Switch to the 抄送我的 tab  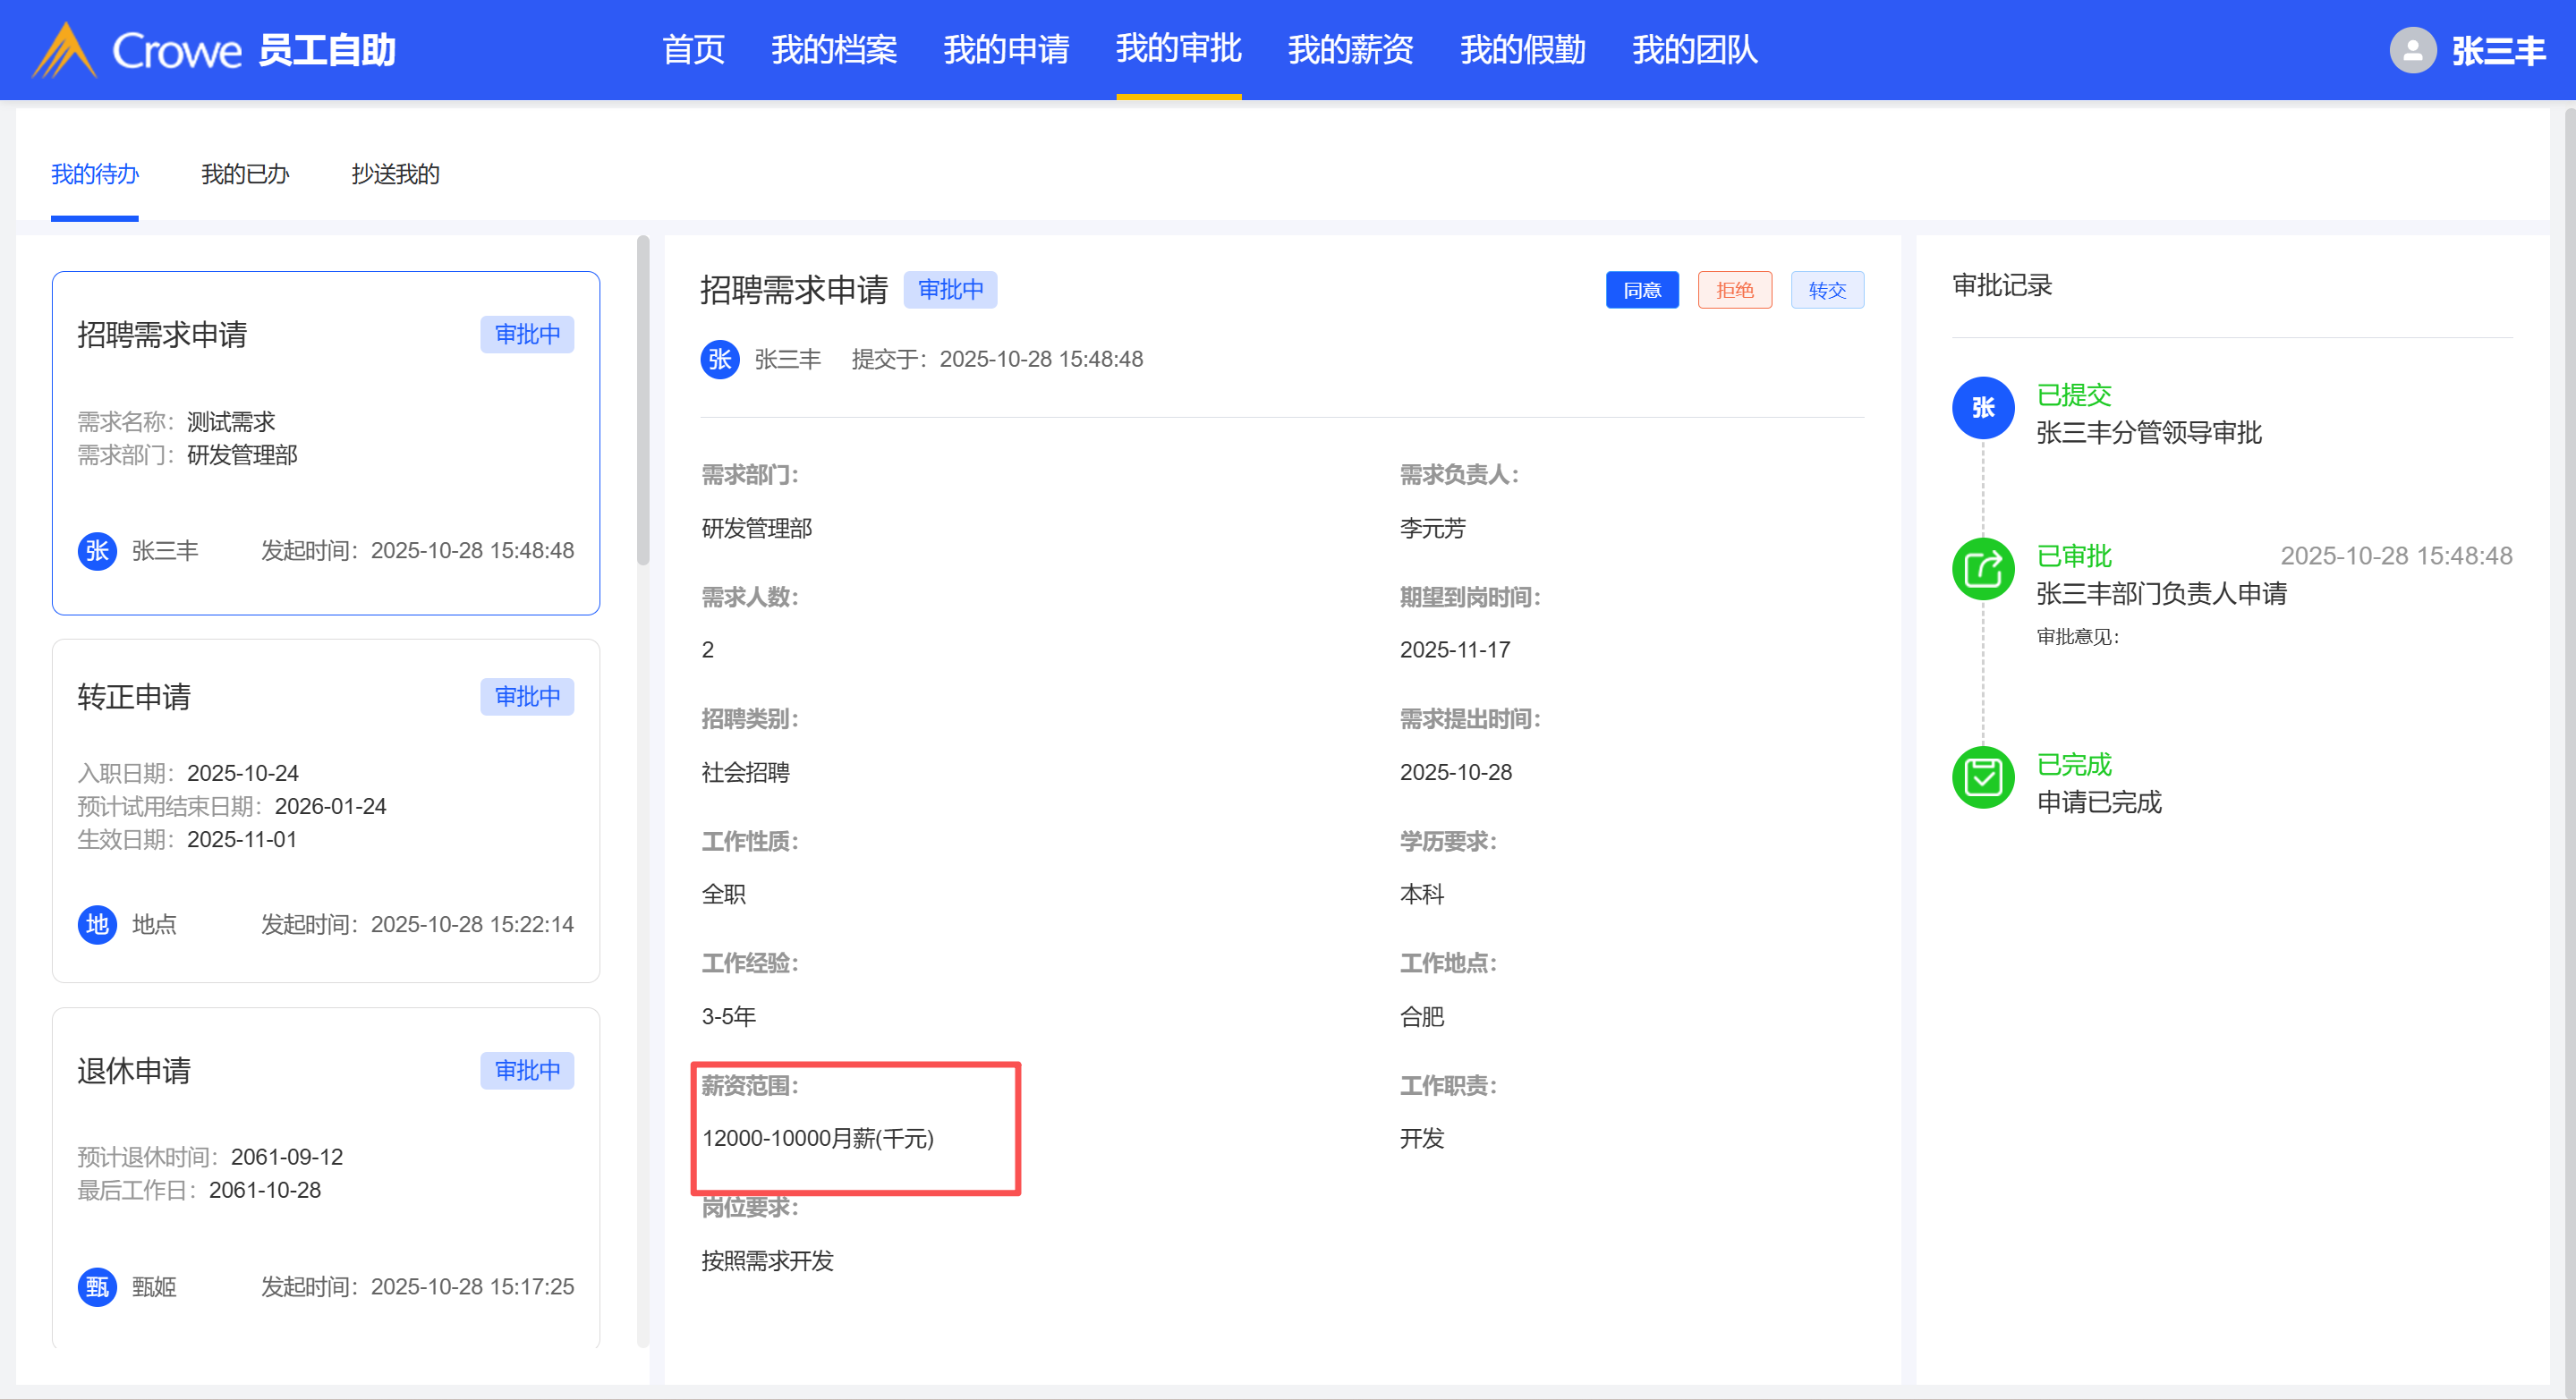click(x=395, y=174)
